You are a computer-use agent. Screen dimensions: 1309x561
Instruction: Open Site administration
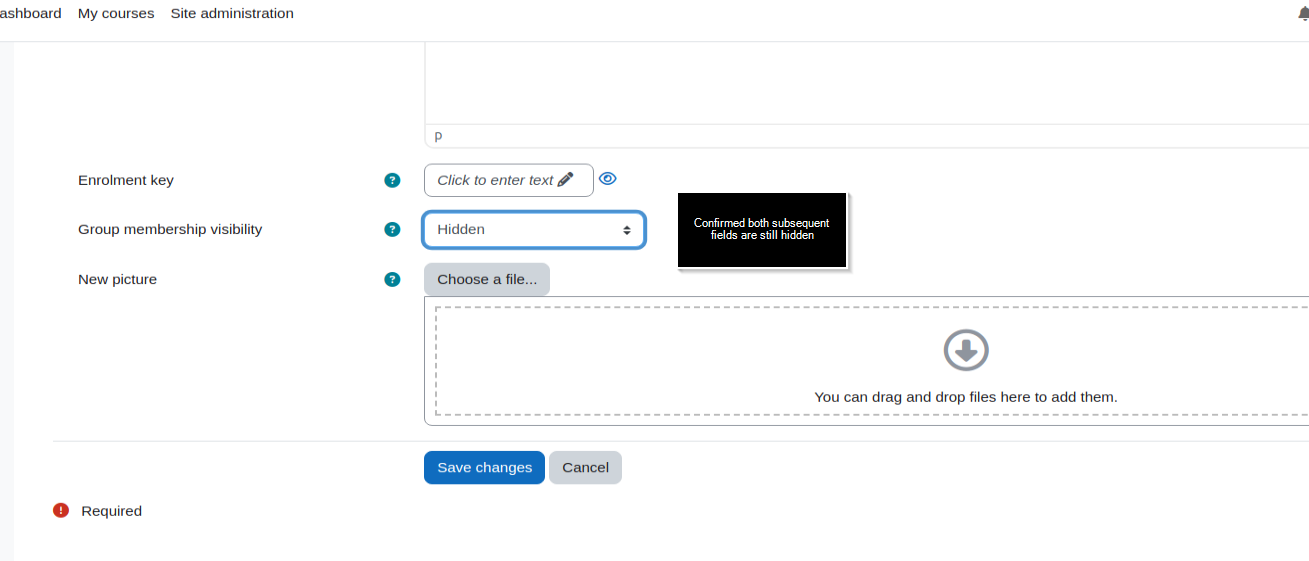pyautogui.click(x=232, y=13)
